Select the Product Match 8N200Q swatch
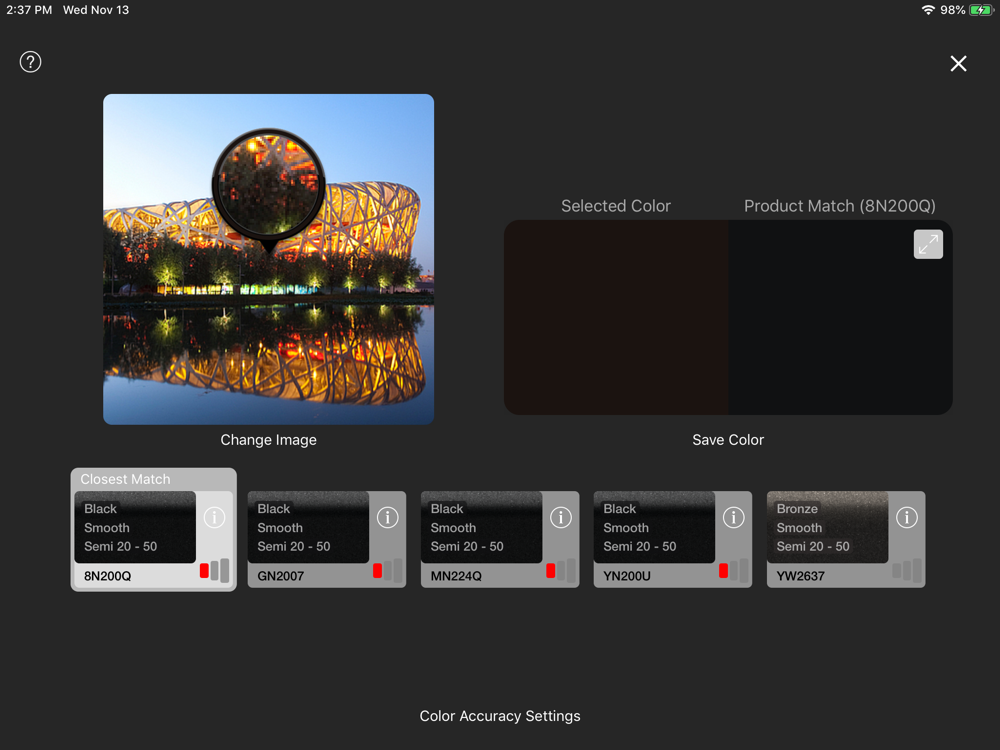The width and height of the screenshot is (1000, 750). pyautogui.click(x=841, y=318)
